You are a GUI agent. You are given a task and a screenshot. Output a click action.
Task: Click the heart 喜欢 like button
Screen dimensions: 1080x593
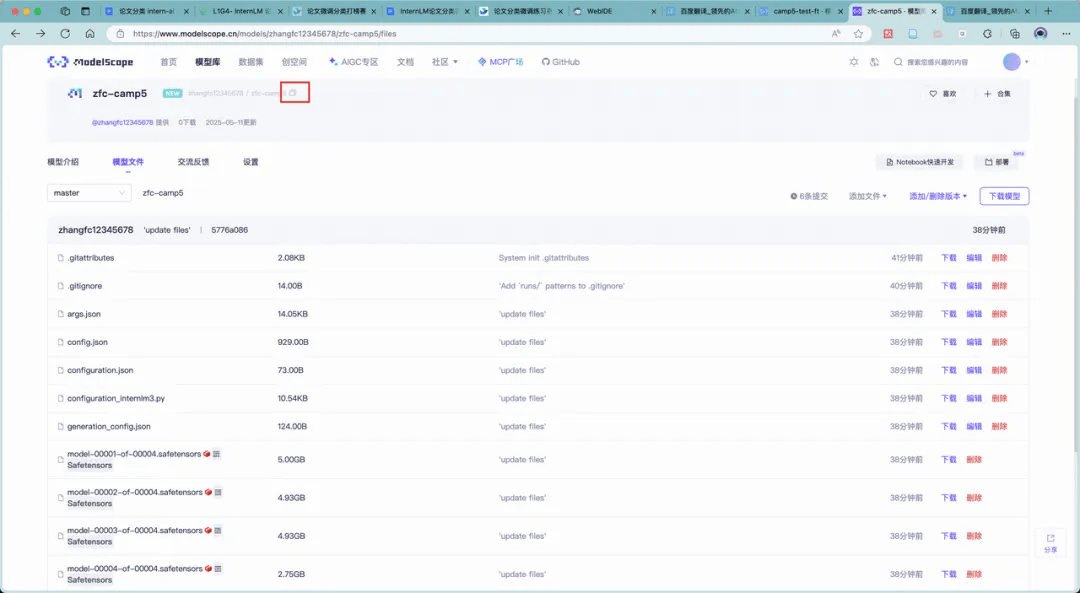[943, 94]
